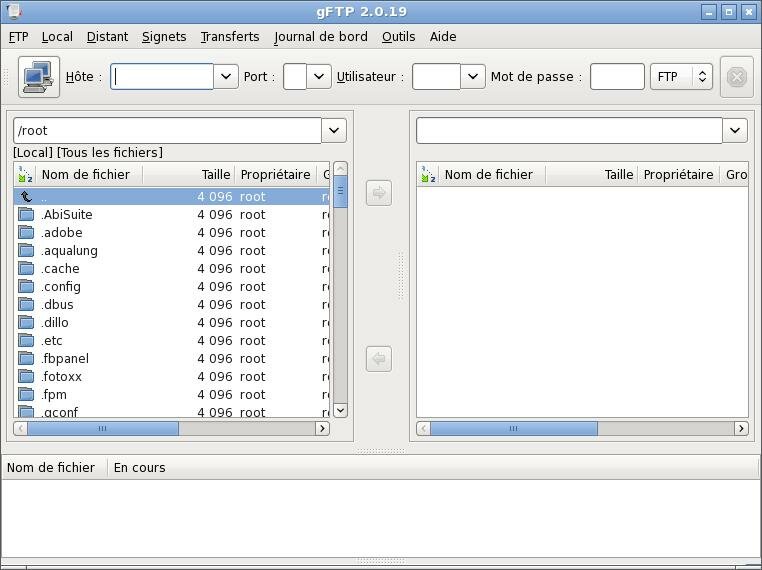Click the gFTP window title icon
The height and width of the screenshot is (570, 762).
pyautogui.click(x=15, y=11)
